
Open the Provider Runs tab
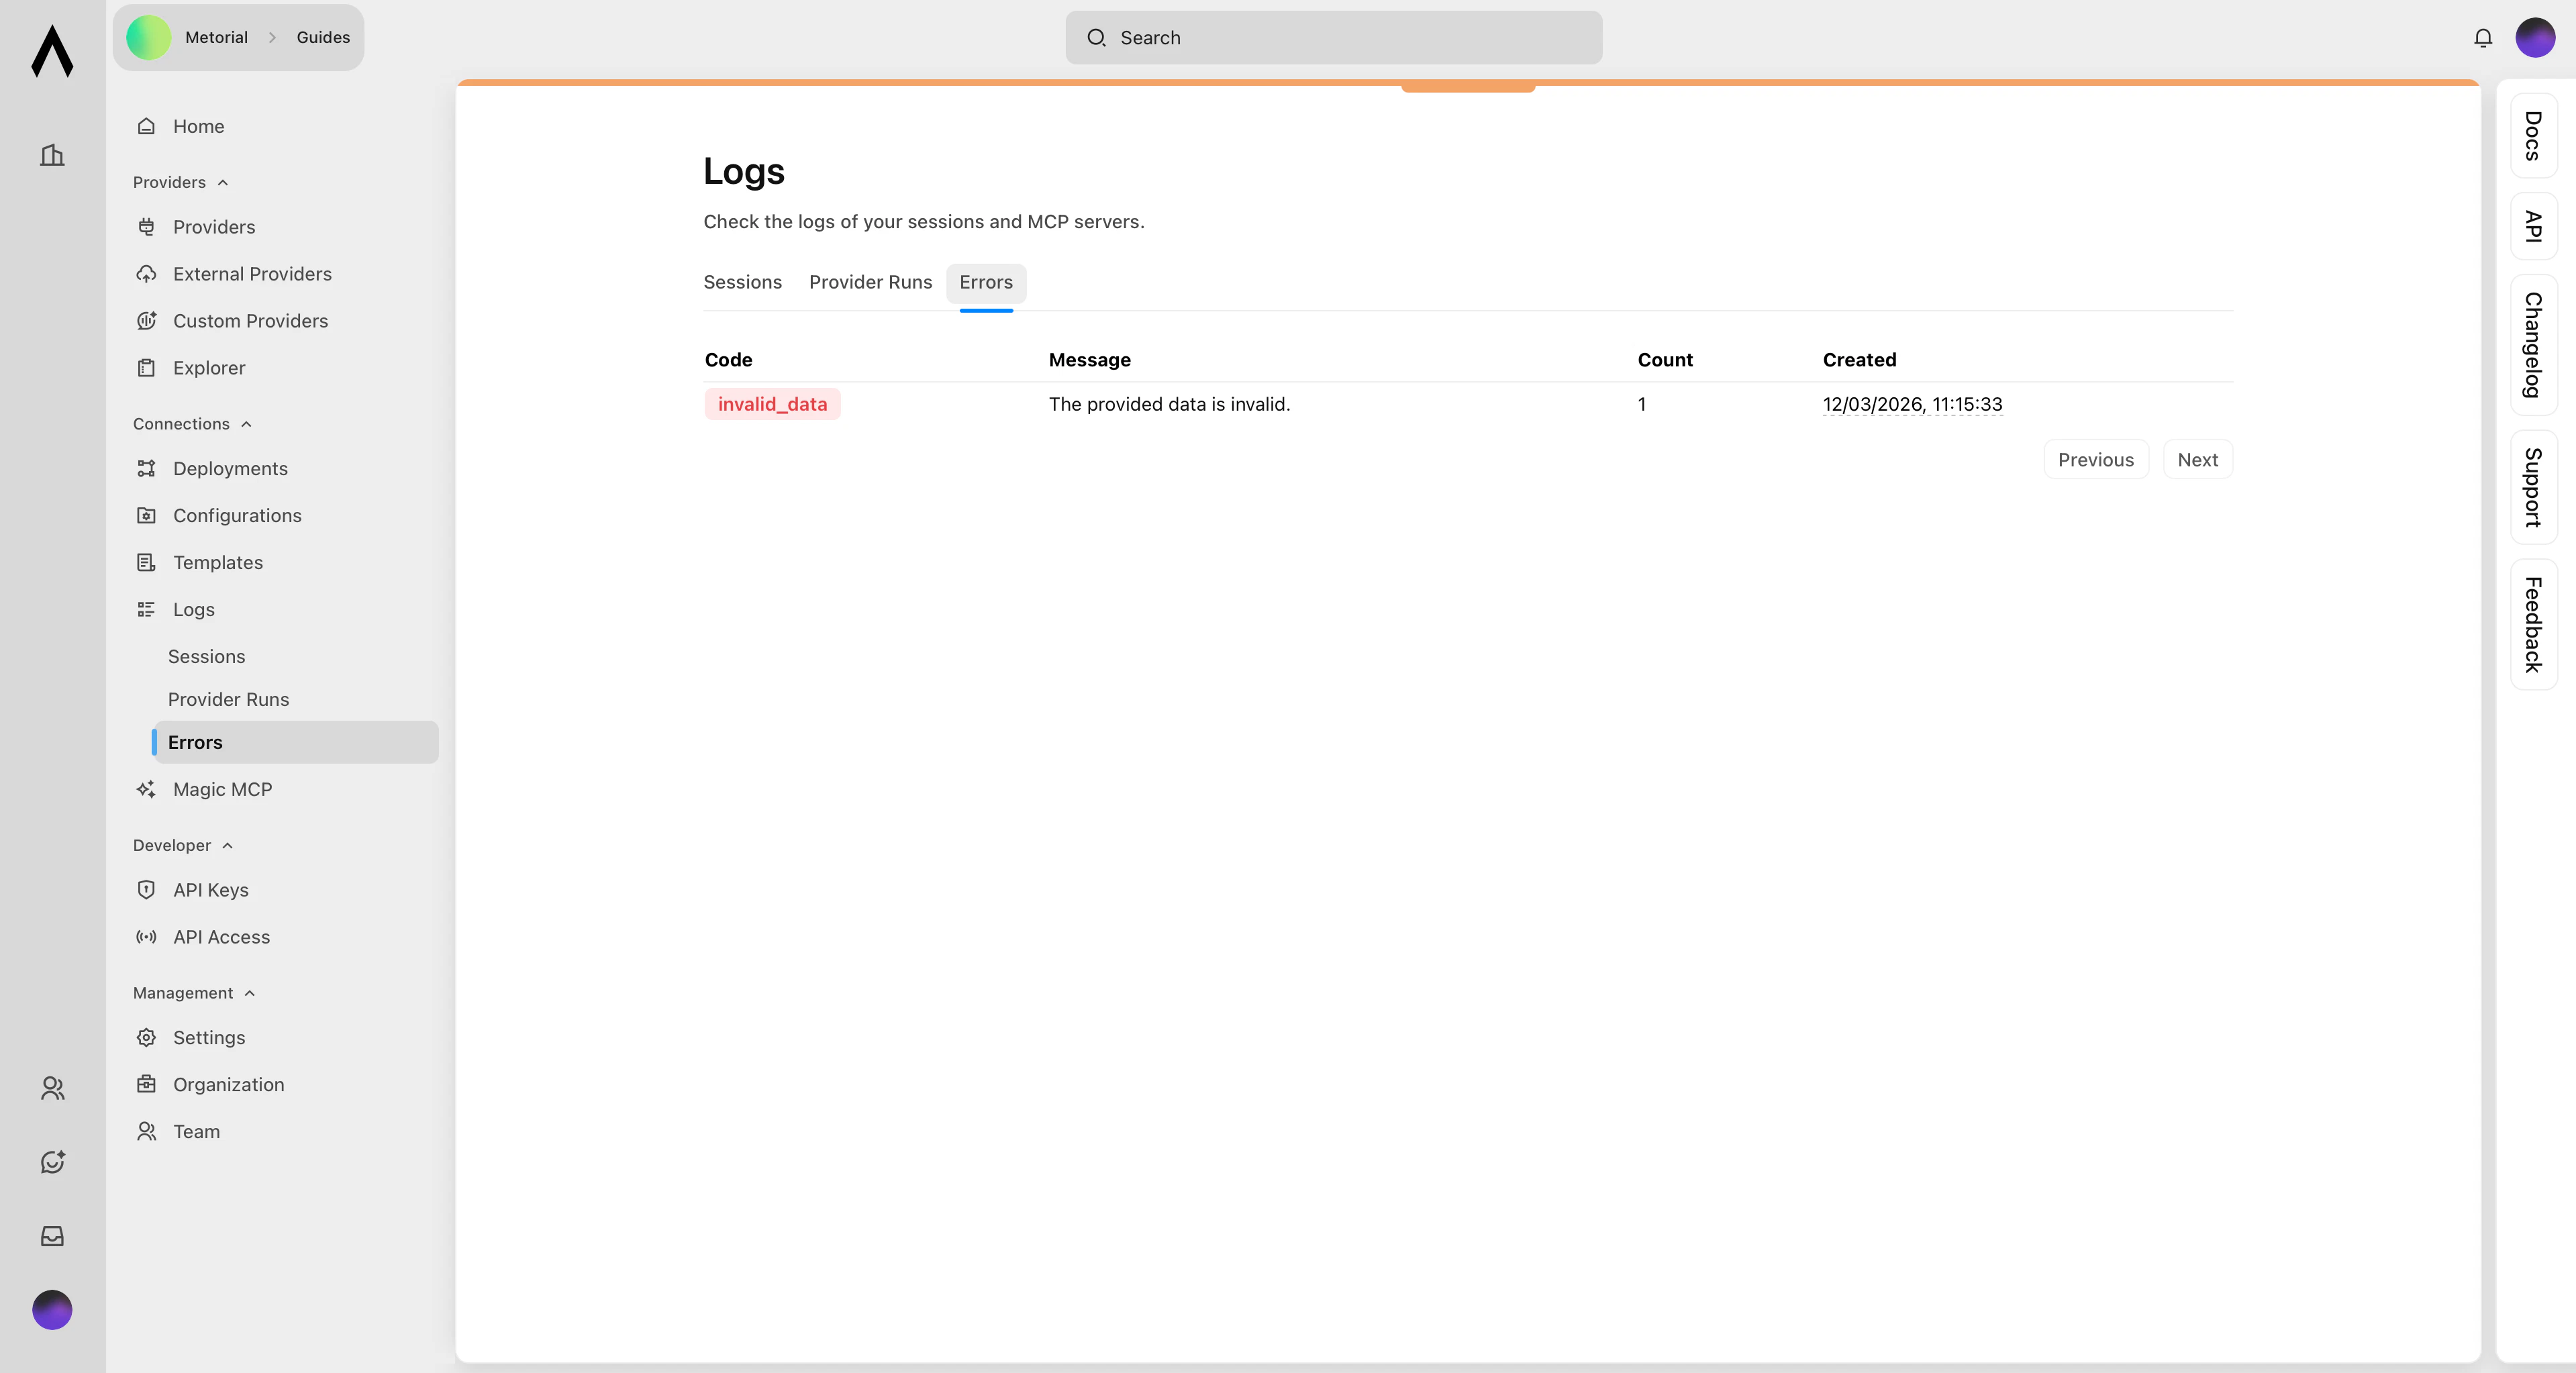pos(870,282)
